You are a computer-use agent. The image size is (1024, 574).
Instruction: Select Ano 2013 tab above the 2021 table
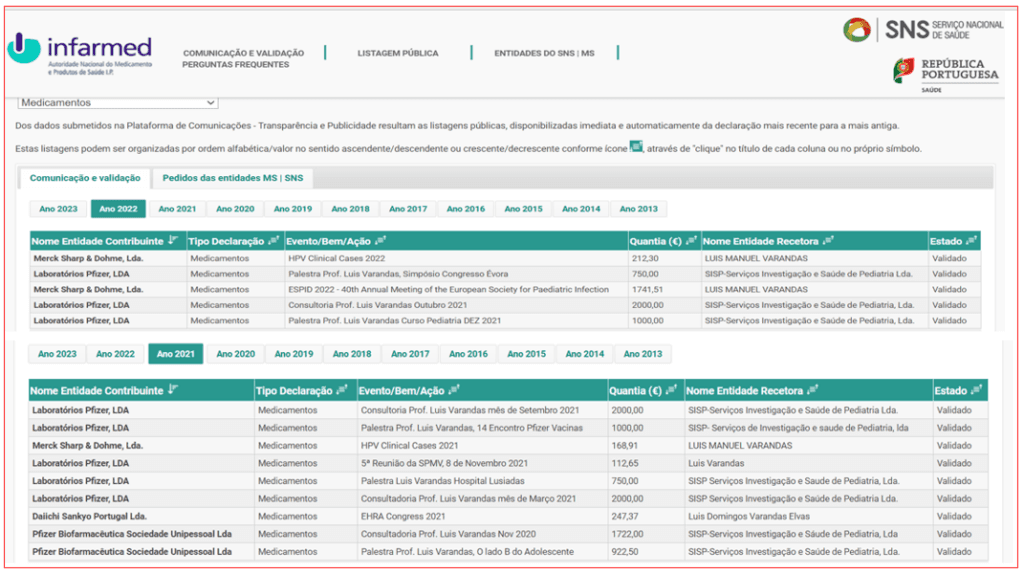(643, 354)
